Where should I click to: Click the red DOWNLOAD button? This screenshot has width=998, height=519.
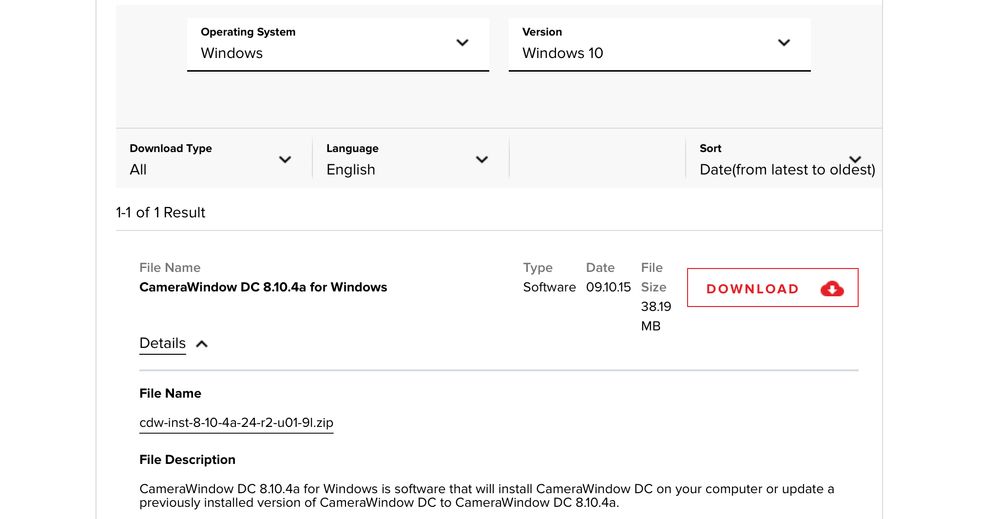[x=773, y=288]
